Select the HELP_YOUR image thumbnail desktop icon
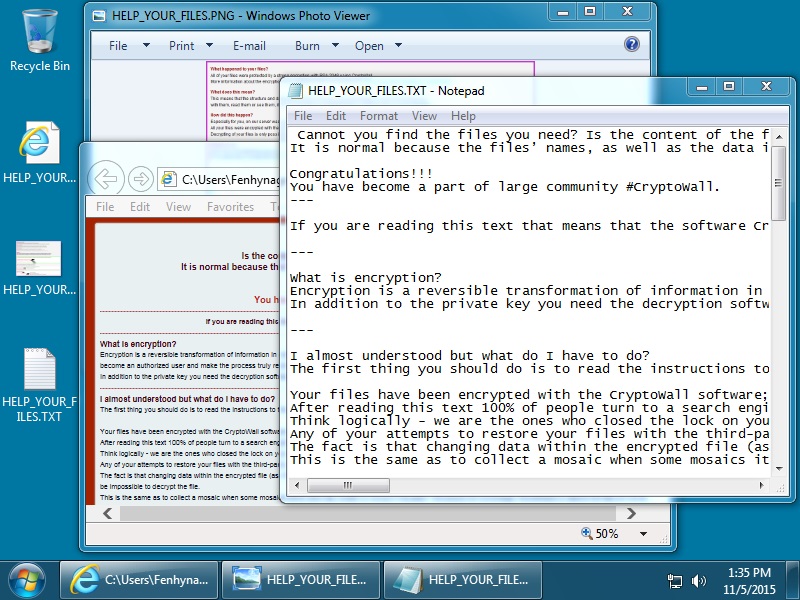Screen dimensions: 800x600 (x=39, y=268)
